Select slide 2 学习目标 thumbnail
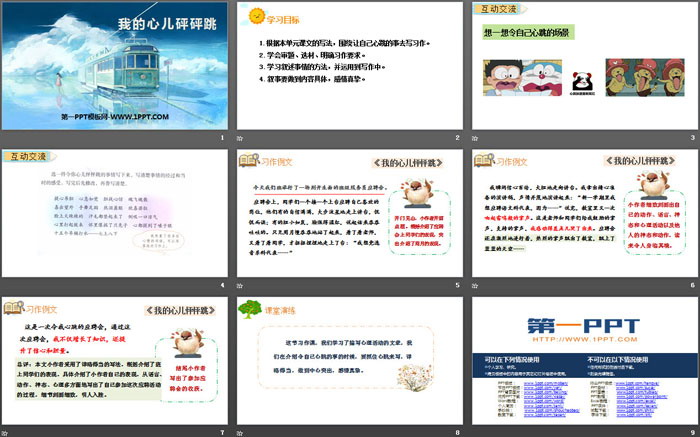Viewport: 700px width, 437px height. (x=350, y=66)
